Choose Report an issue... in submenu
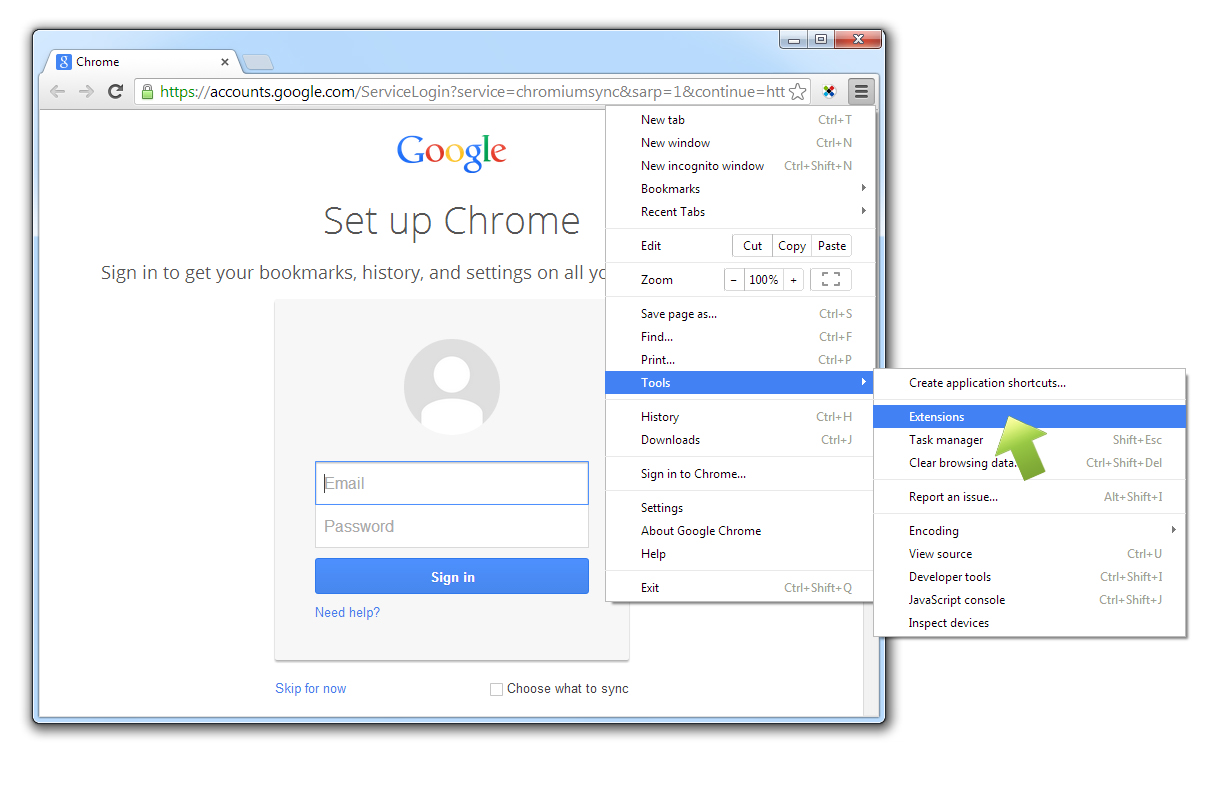 1030,497
